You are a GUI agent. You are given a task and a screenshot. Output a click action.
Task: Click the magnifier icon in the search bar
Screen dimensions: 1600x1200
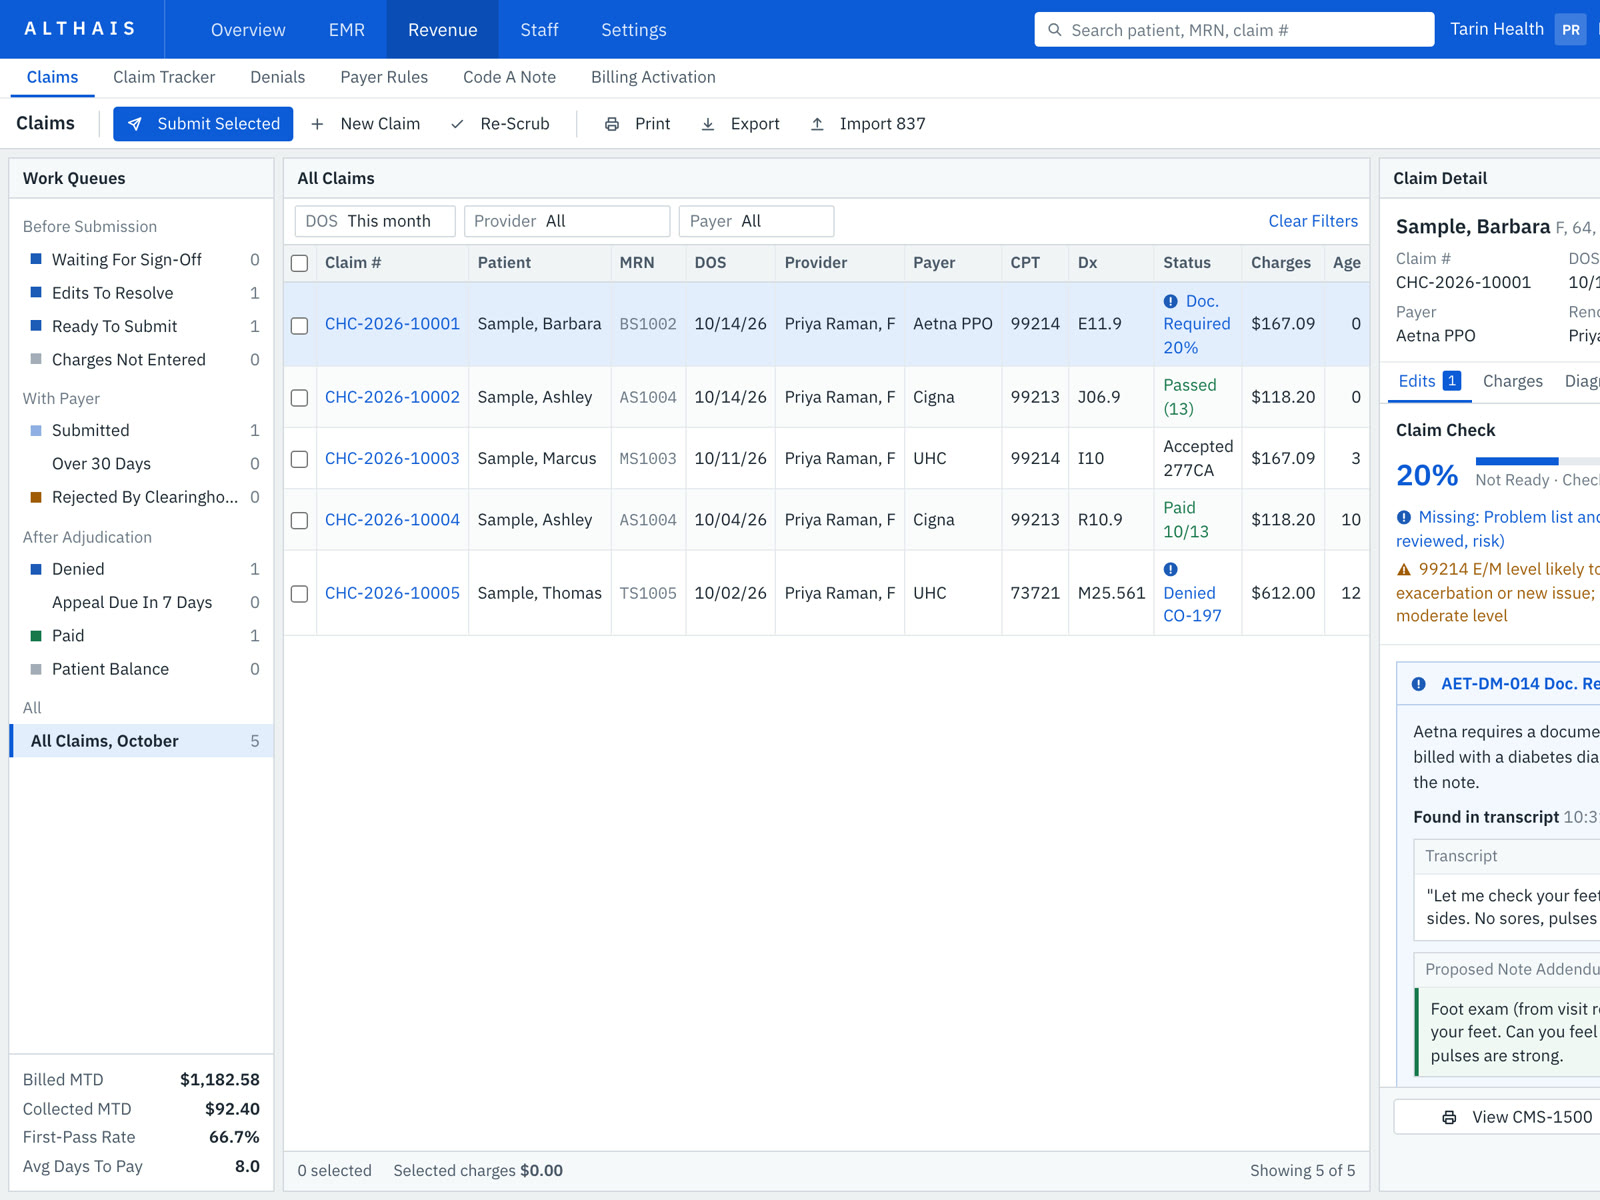click(x=1054, y=30)
